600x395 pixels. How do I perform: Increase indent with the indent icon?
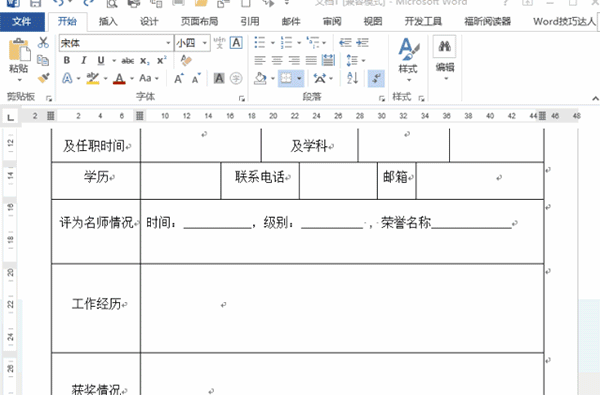tap(362, 42)
